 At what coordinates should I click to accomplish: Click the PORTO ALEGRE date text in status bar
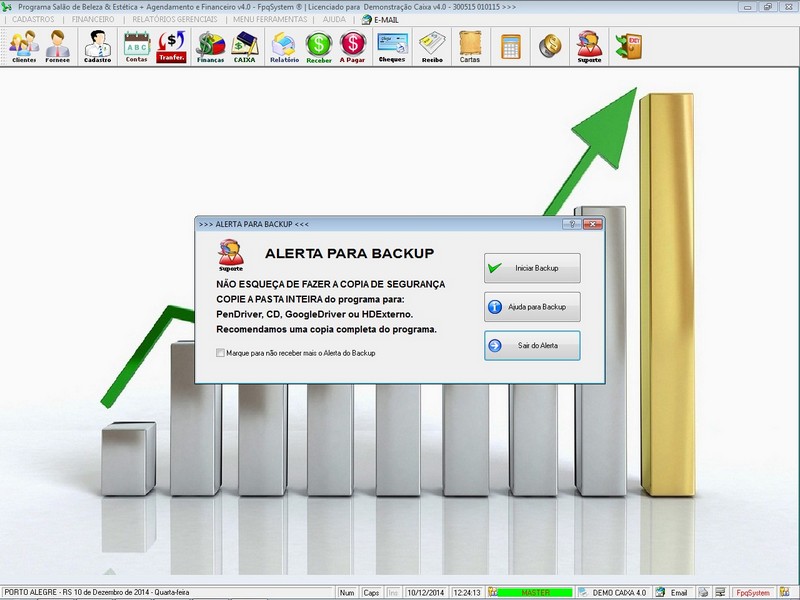[x=96, y=592]
